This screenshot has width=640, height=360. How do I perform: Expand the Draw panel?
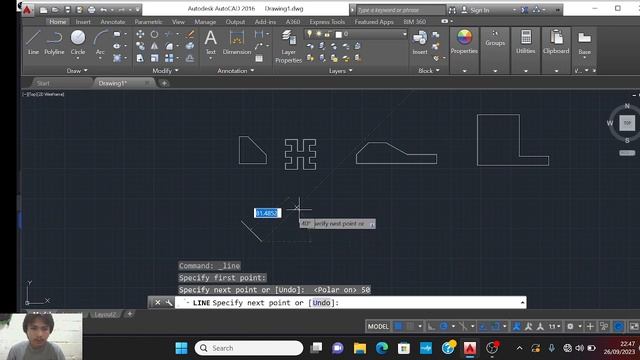click(77, 71)
